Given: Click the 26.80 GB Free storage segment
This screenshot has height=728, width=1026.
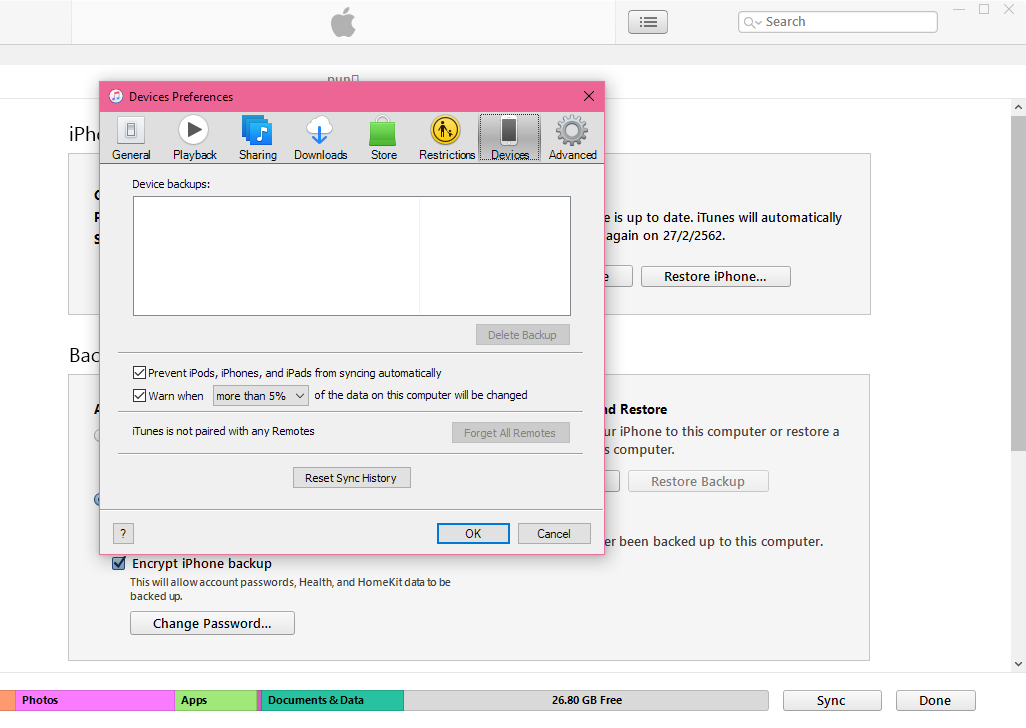Looking at the screenshot, I should 586,700.
